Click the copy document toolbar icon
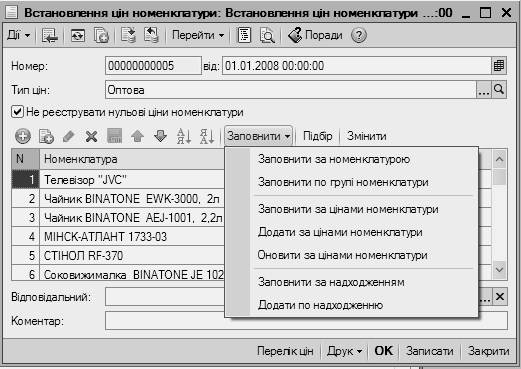 pos(101,35)
